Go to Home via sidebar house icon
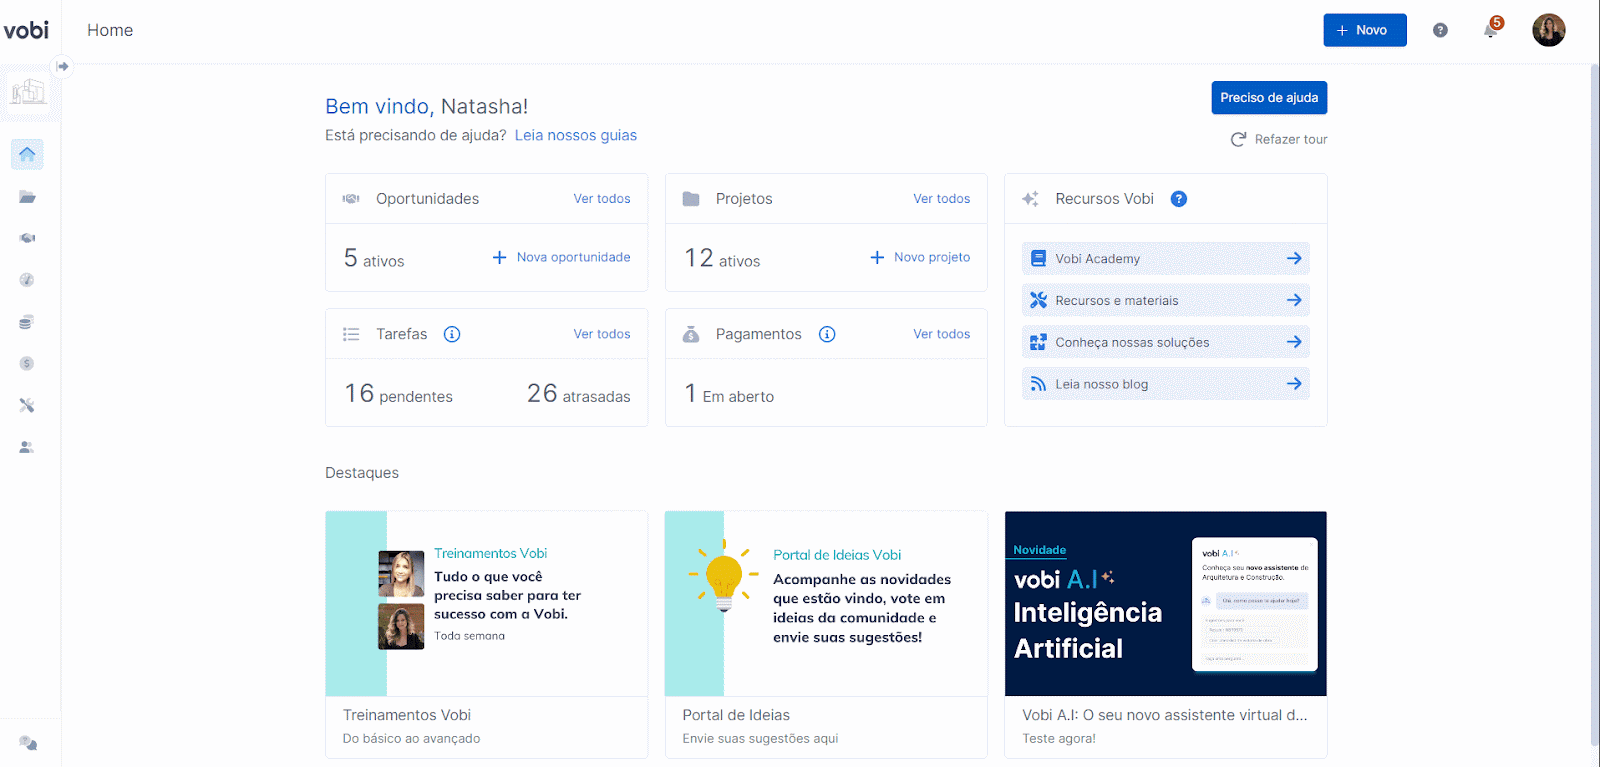 (x=27, y=154)
